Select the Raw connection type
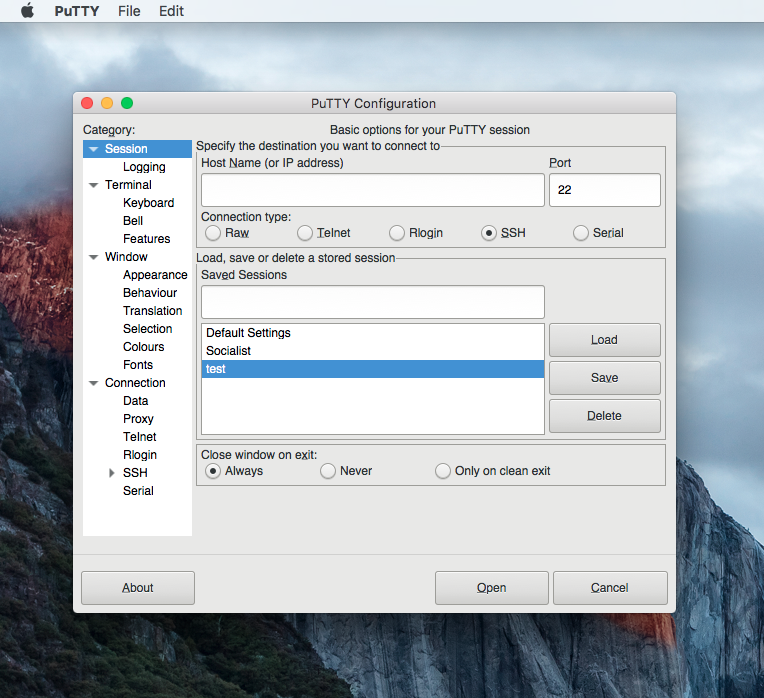Image resolution: width=764 pixels, height=698 pixels. (213, 233)
